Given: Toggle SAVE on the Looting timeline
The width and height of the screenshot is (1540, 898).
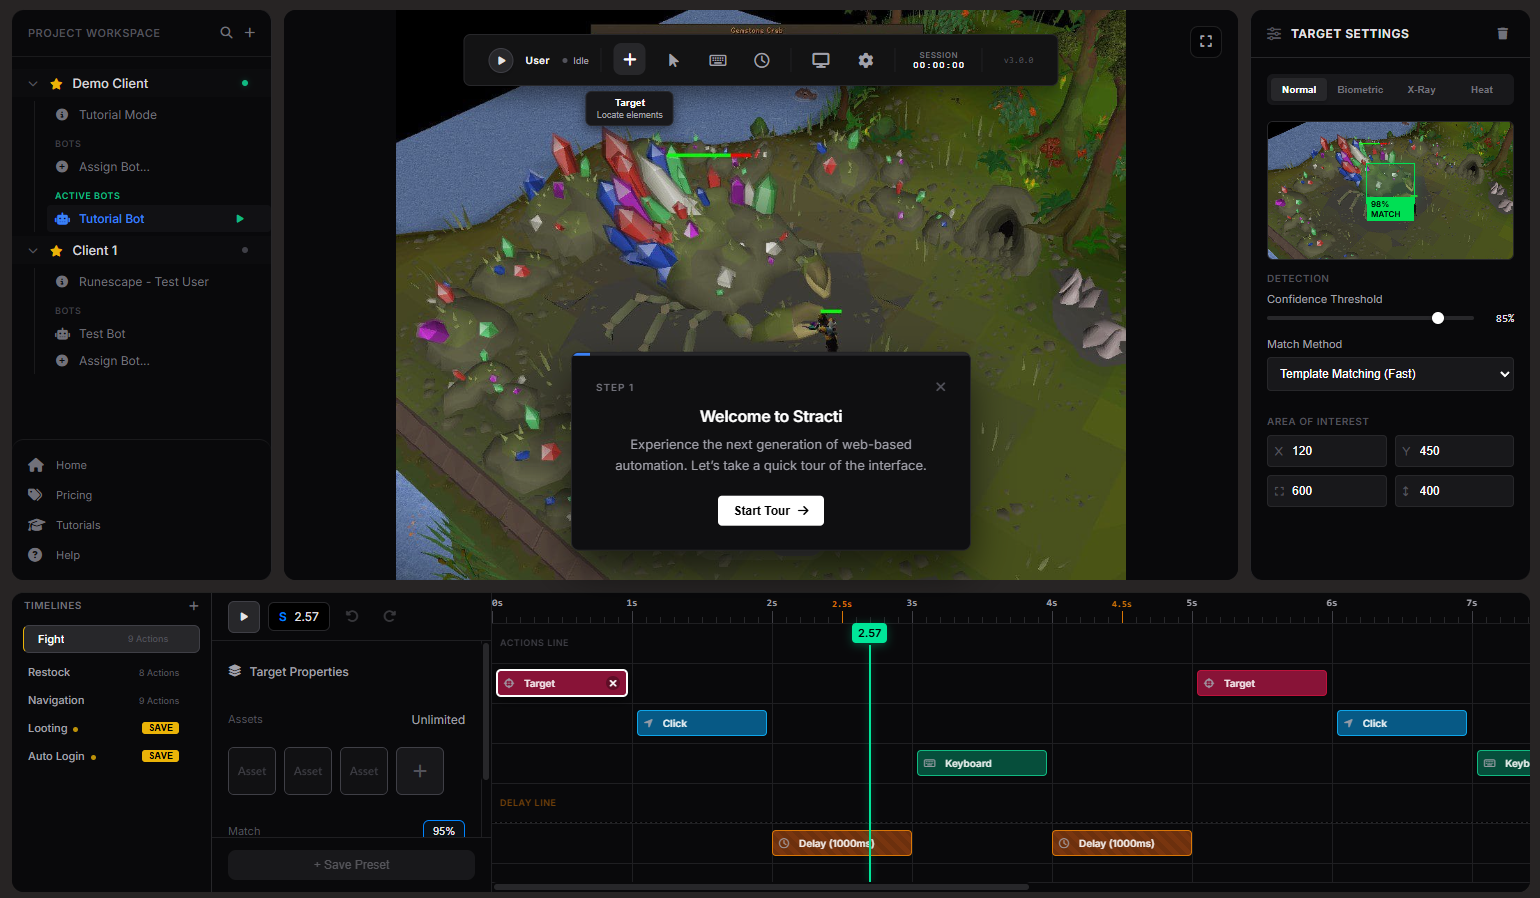Looking at the screenshot, I should click(x=160, y=728).
